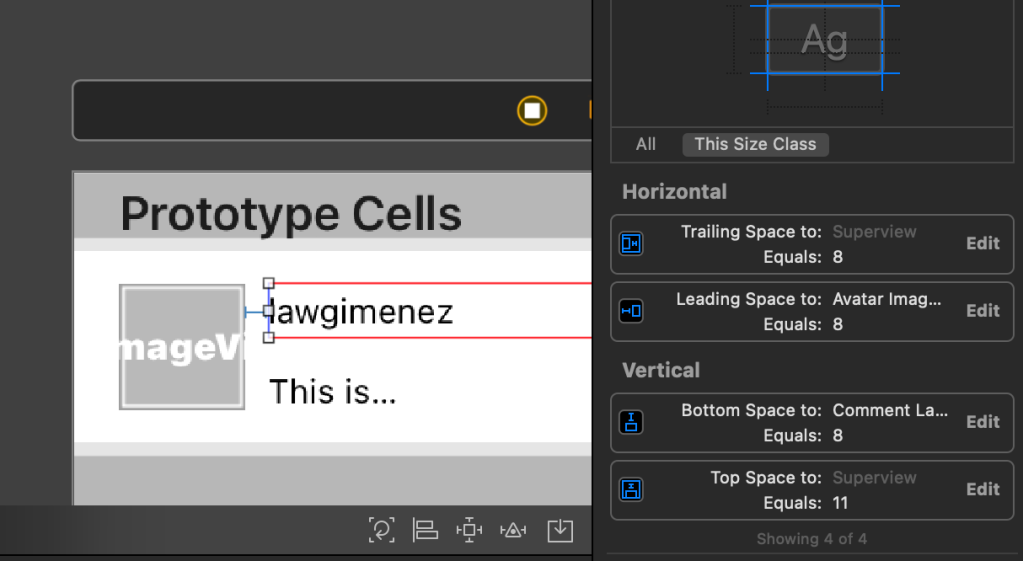Select the avatar imageView placeholder in the cell

(x=182, y=347)
